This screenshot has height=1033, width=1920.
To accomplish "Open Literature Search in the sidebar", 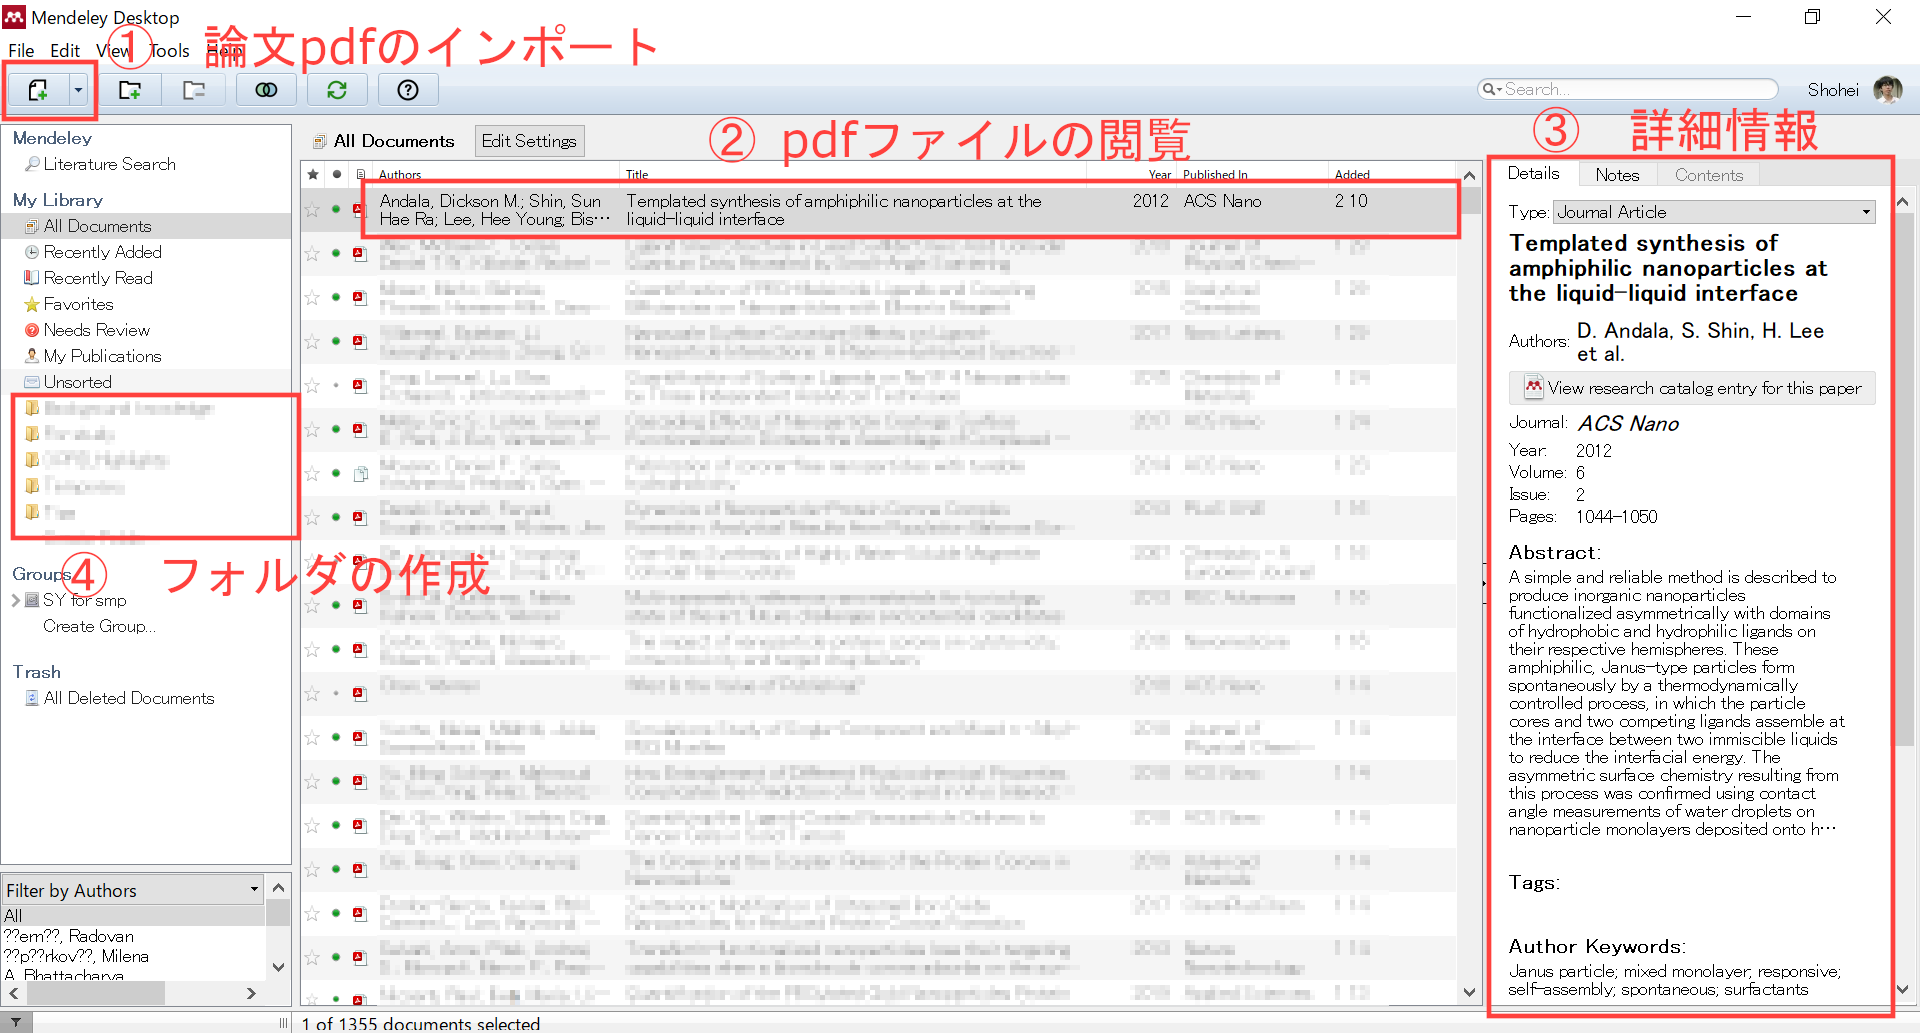I will click(x=109, y=164).
